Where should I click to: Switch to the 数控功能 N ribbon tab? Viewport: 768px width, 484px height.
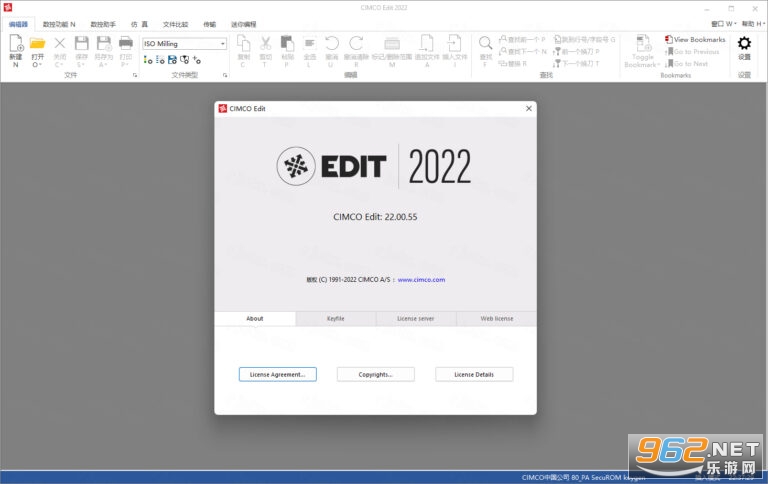coord(59,24)
